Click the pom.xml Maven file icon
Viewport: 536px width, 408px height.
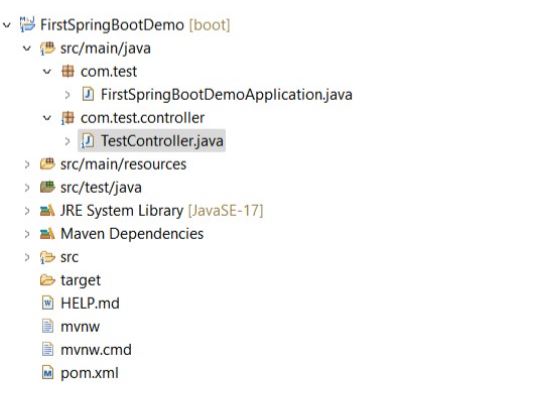point(48,373)
